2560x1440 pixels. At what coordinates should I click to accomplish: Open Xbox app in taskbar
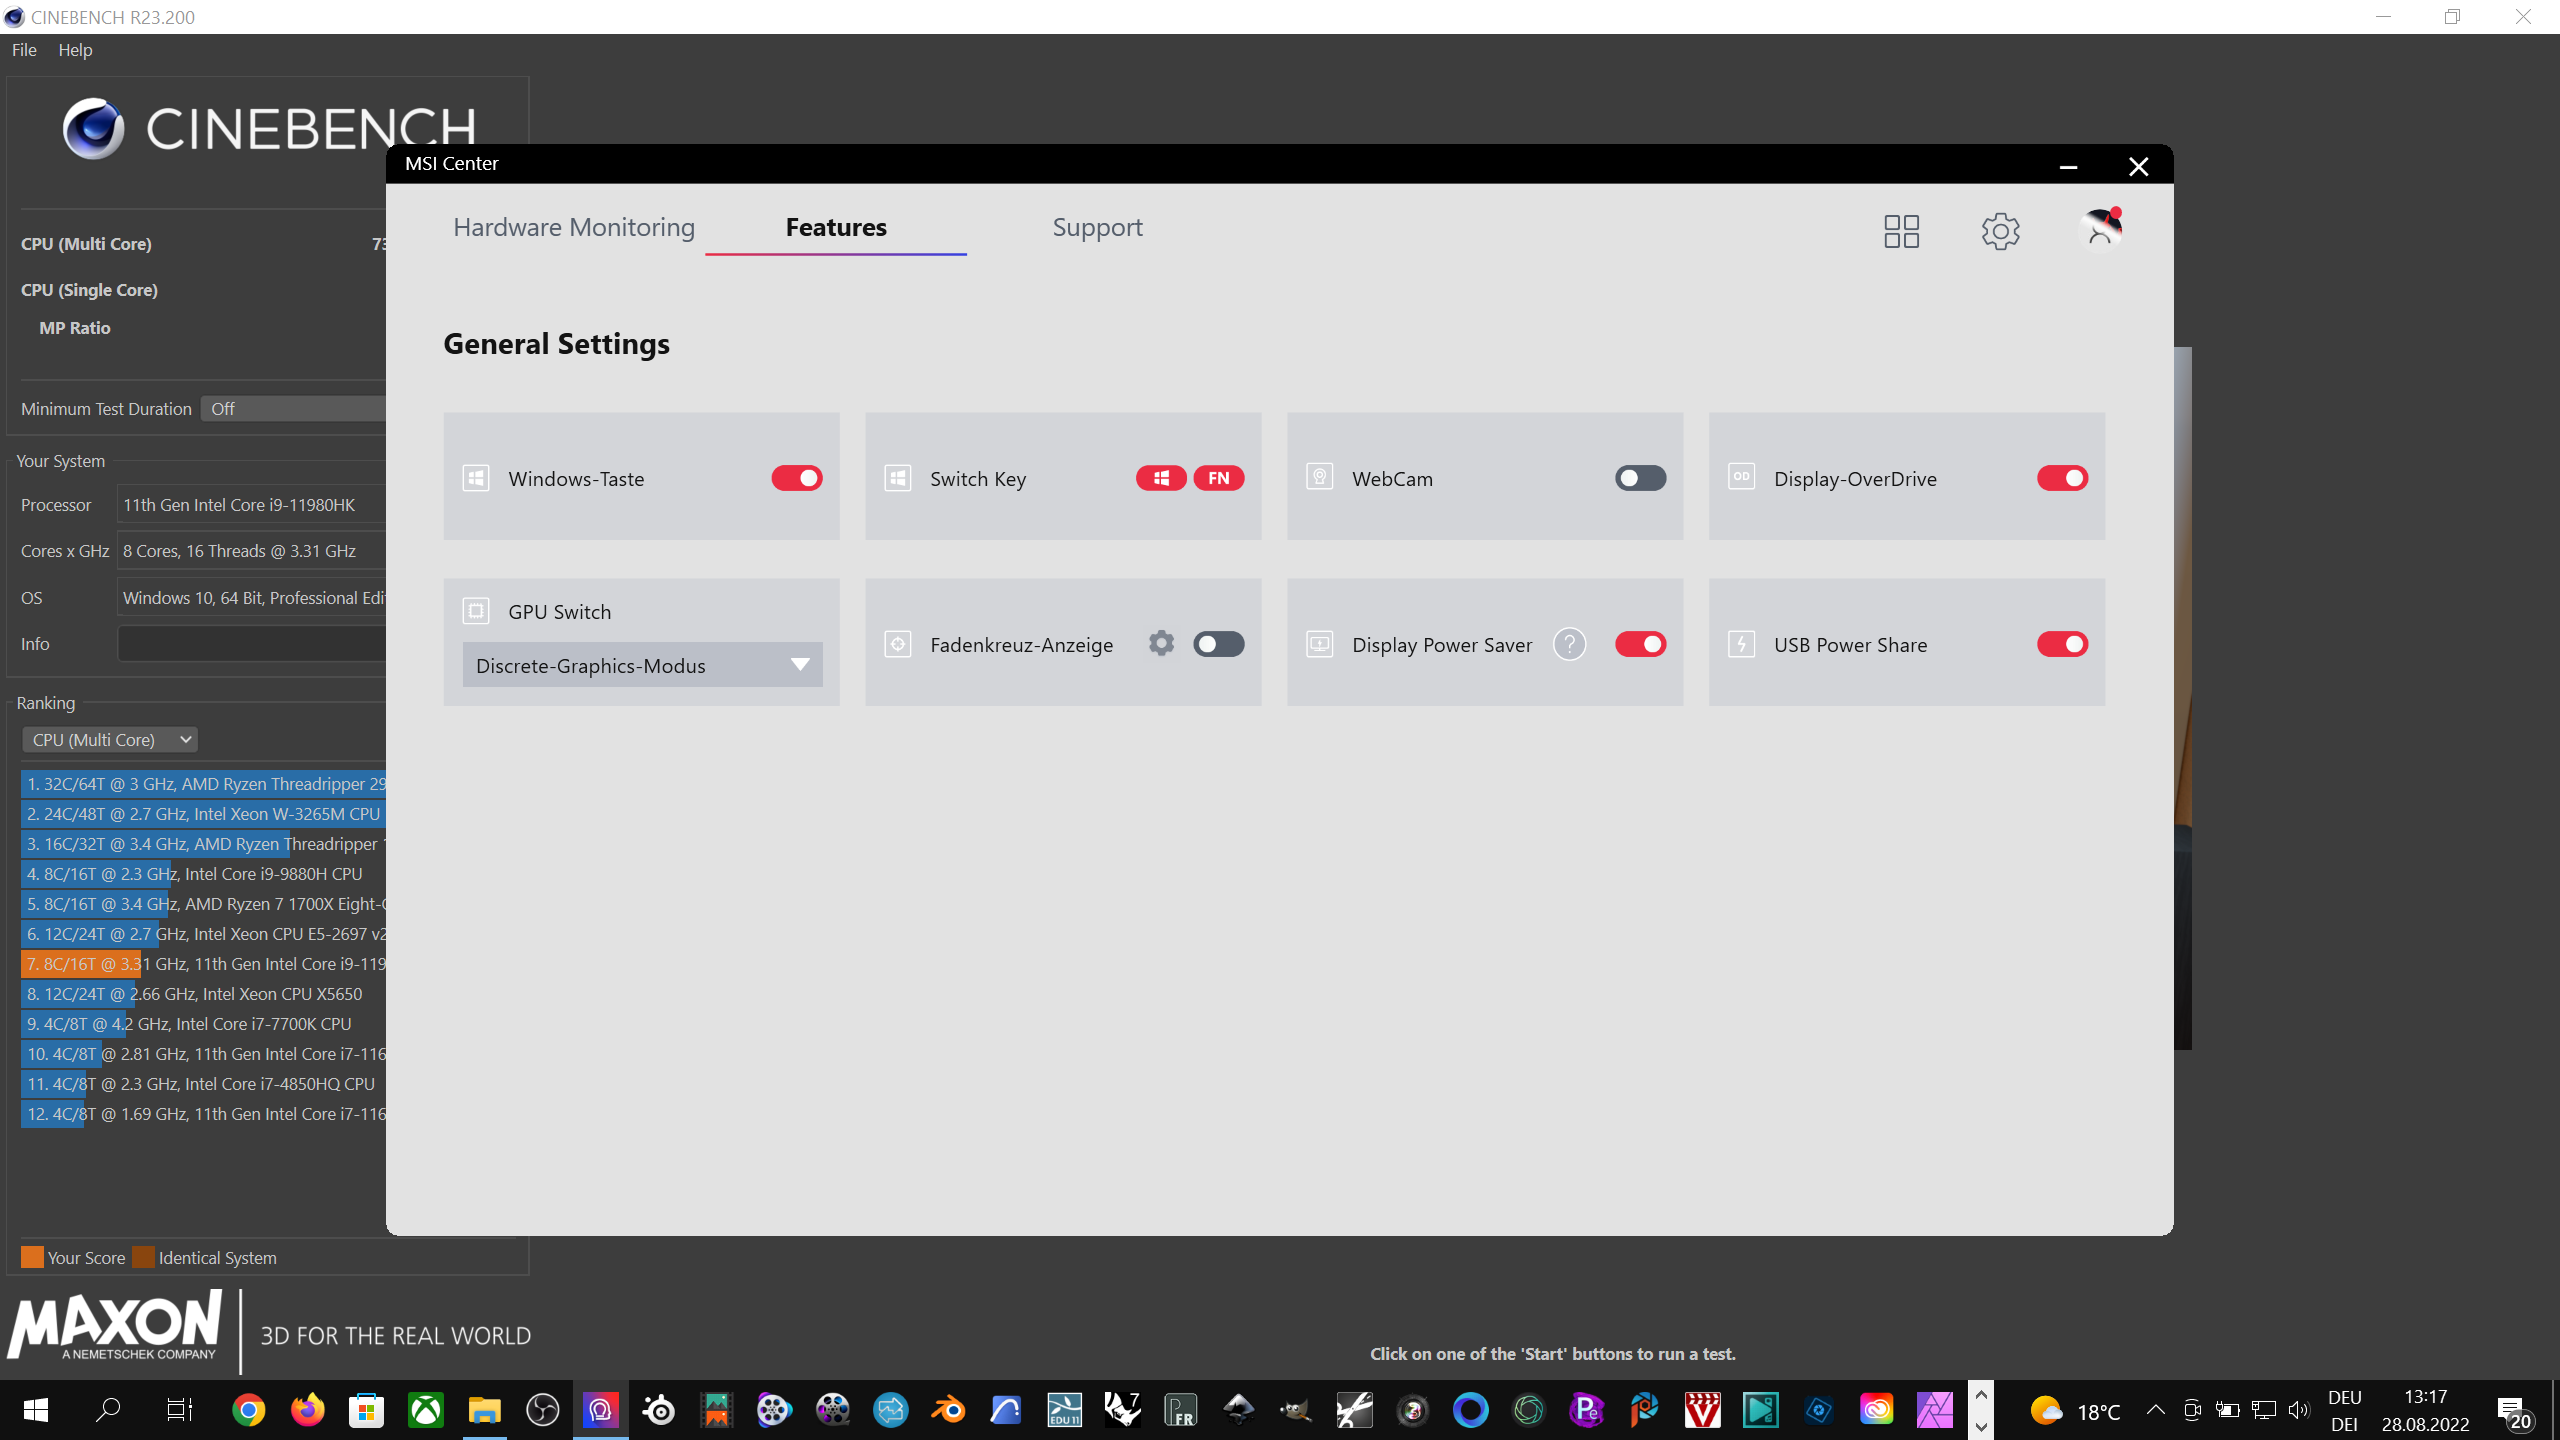[426, 1410]
